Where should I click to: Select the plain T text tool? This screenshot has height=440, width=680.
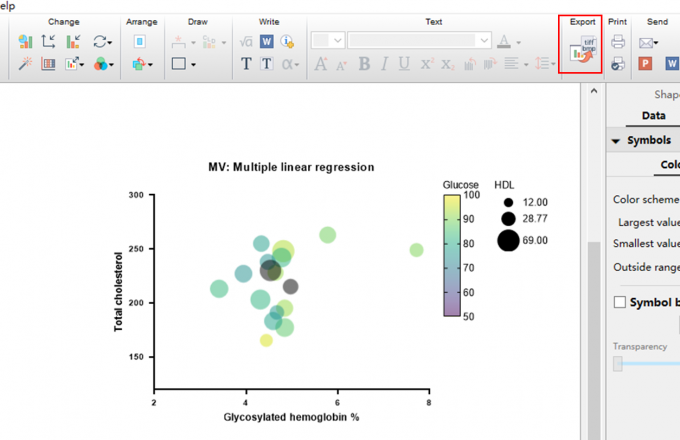click(x=246, y=64)
